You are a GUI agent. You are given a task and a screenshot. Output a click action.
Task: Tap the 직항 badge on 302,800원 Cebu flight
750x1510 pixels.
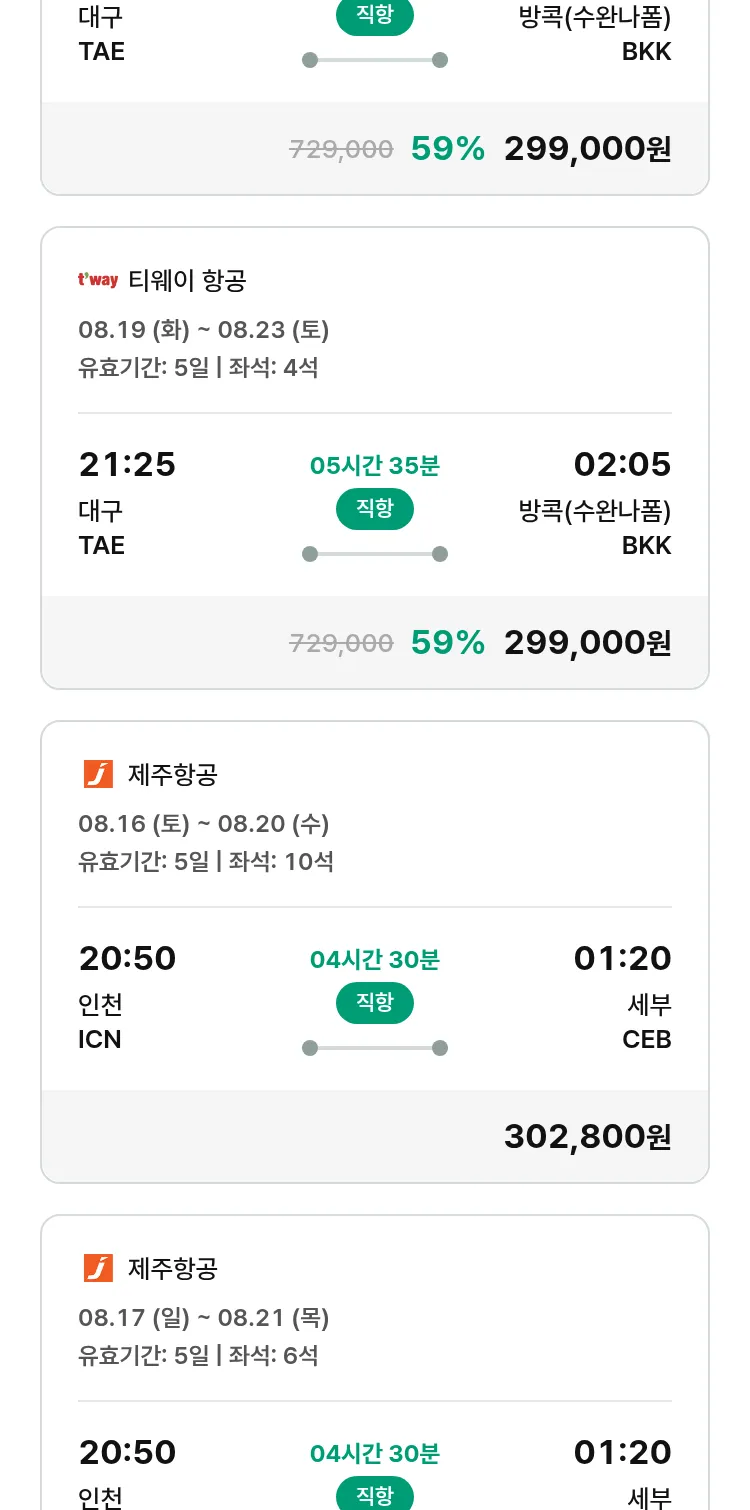375,1003
